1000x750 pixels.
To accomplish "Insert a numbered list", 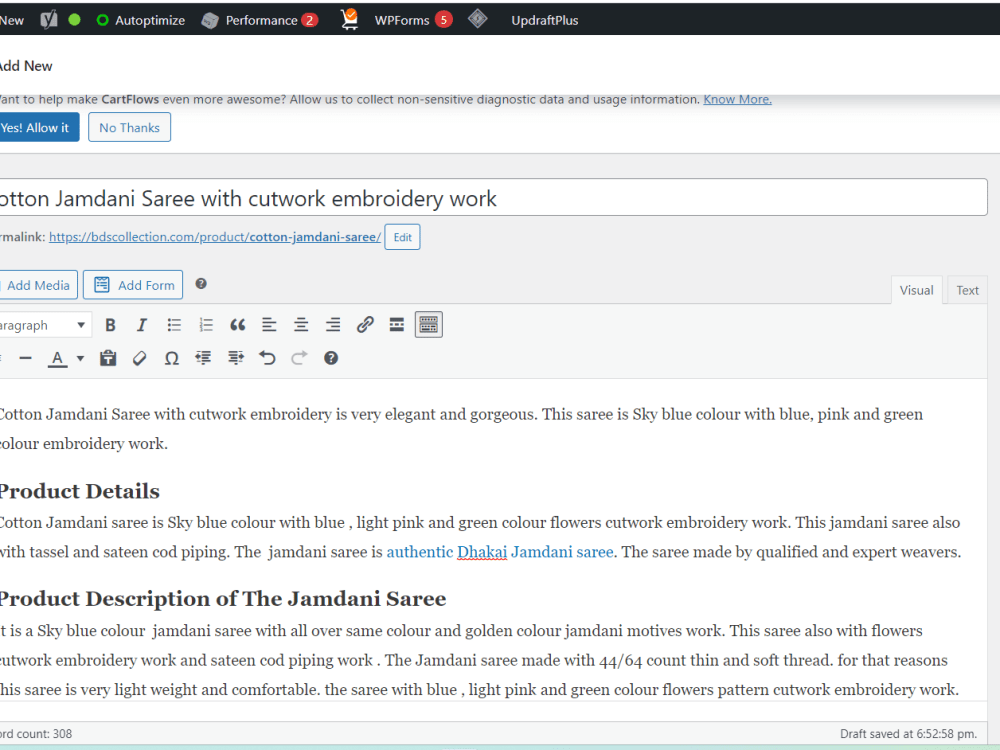I will point(206,325).
